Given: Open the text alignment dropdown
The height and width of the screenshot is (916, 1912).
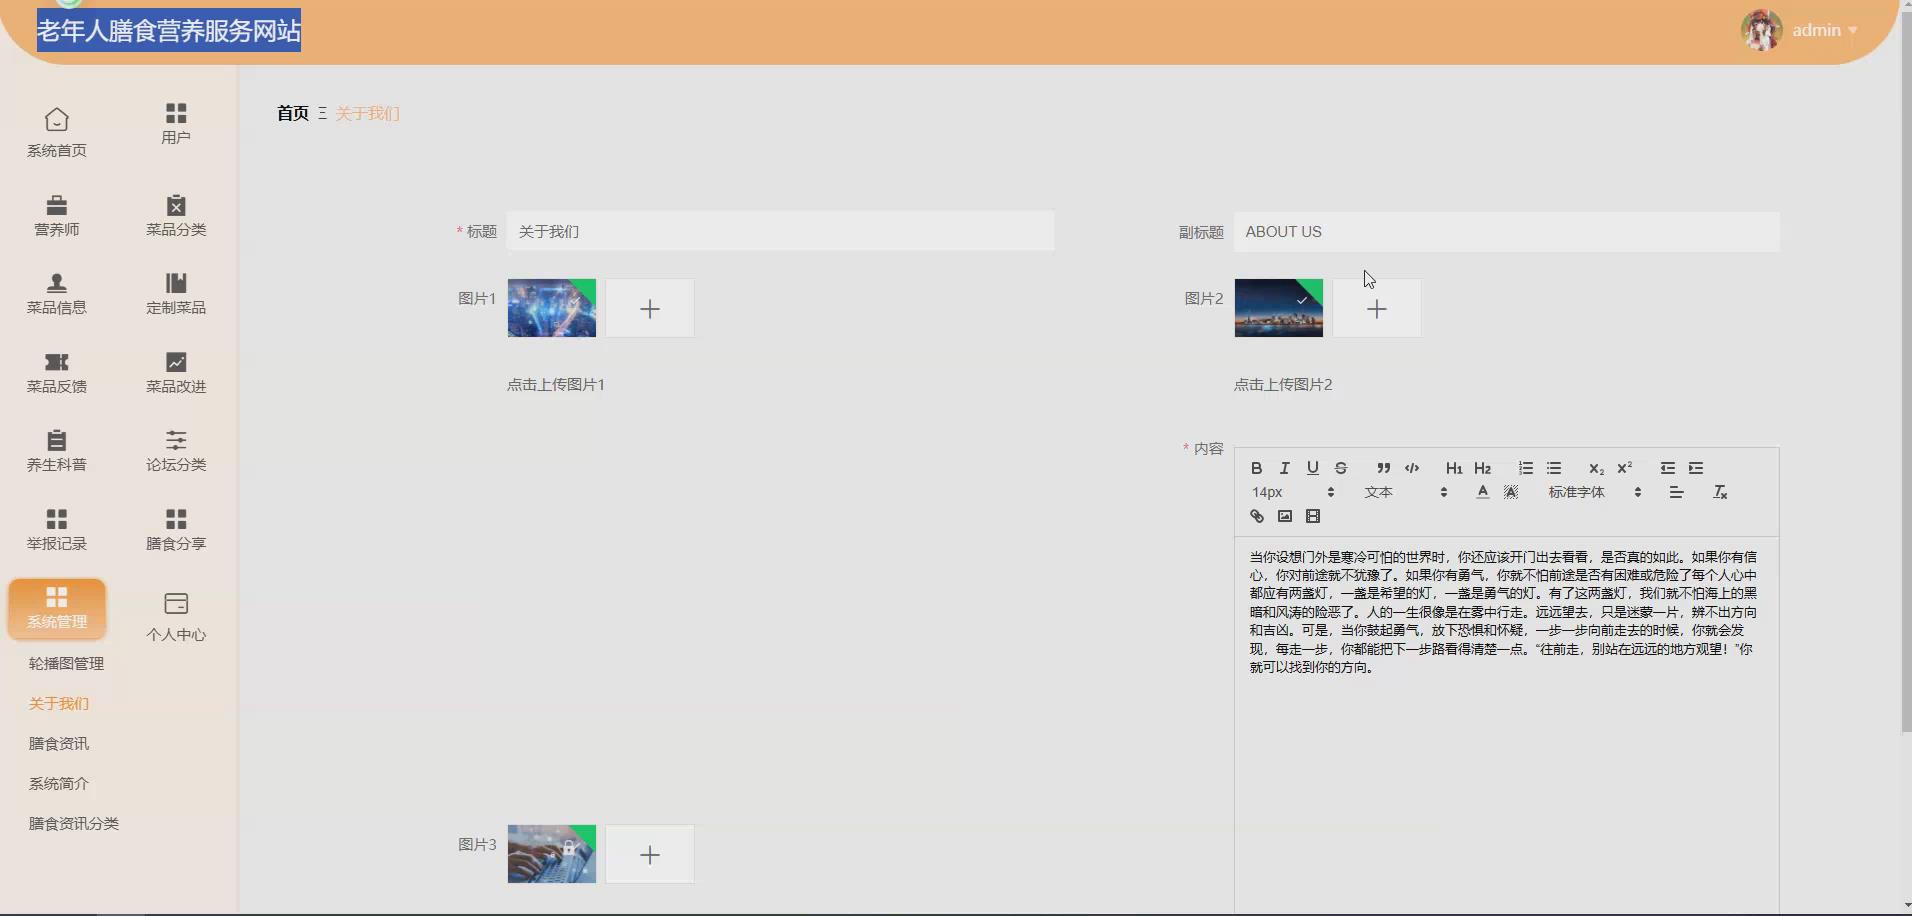Looking at the screenshot, I should [1676, 492].
